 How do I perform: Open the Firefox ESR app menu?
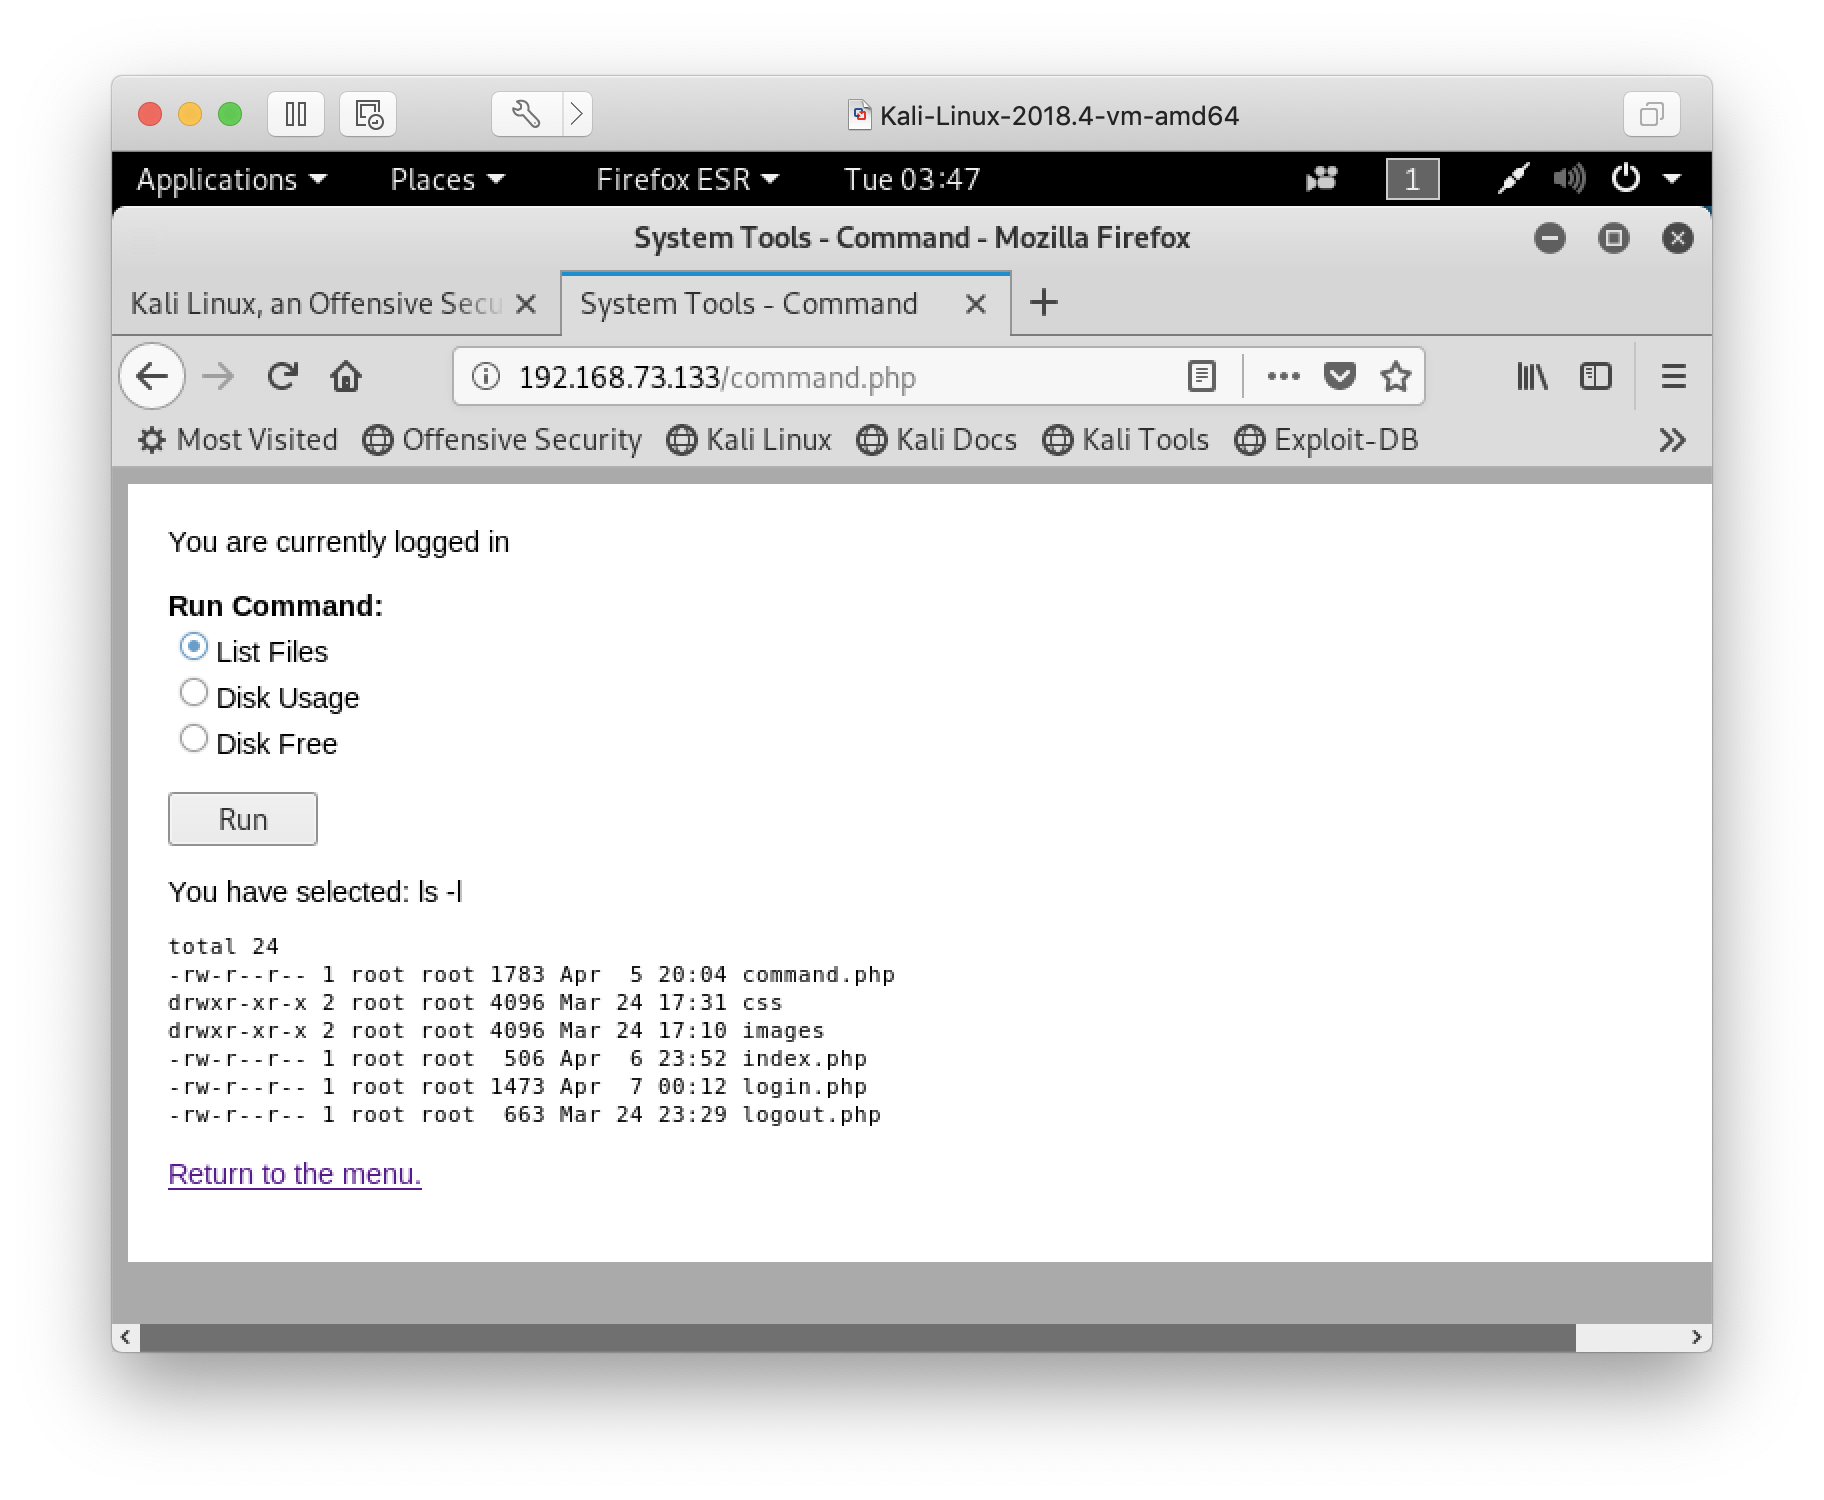point(687,179)
